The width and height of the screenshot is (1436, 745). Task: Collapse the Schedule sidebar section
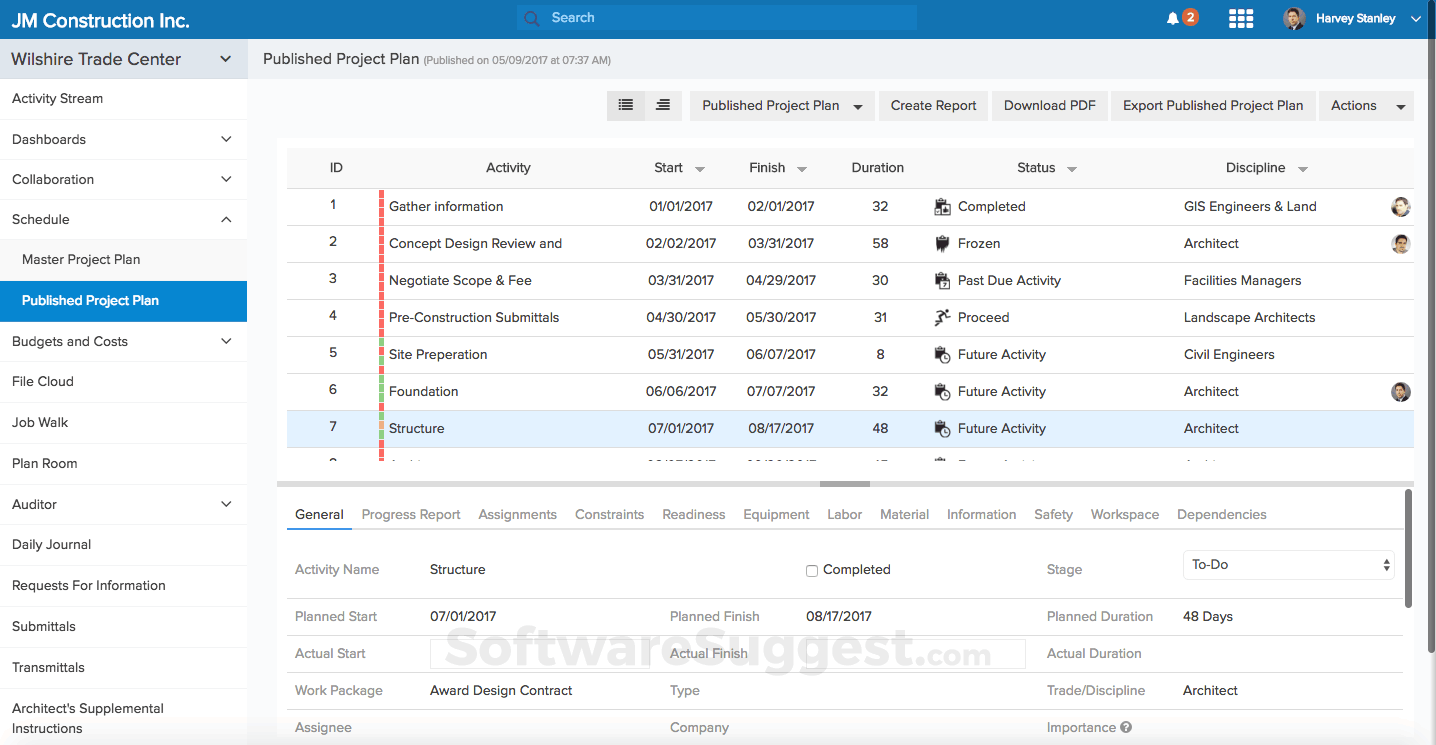(x=226, y=220)
